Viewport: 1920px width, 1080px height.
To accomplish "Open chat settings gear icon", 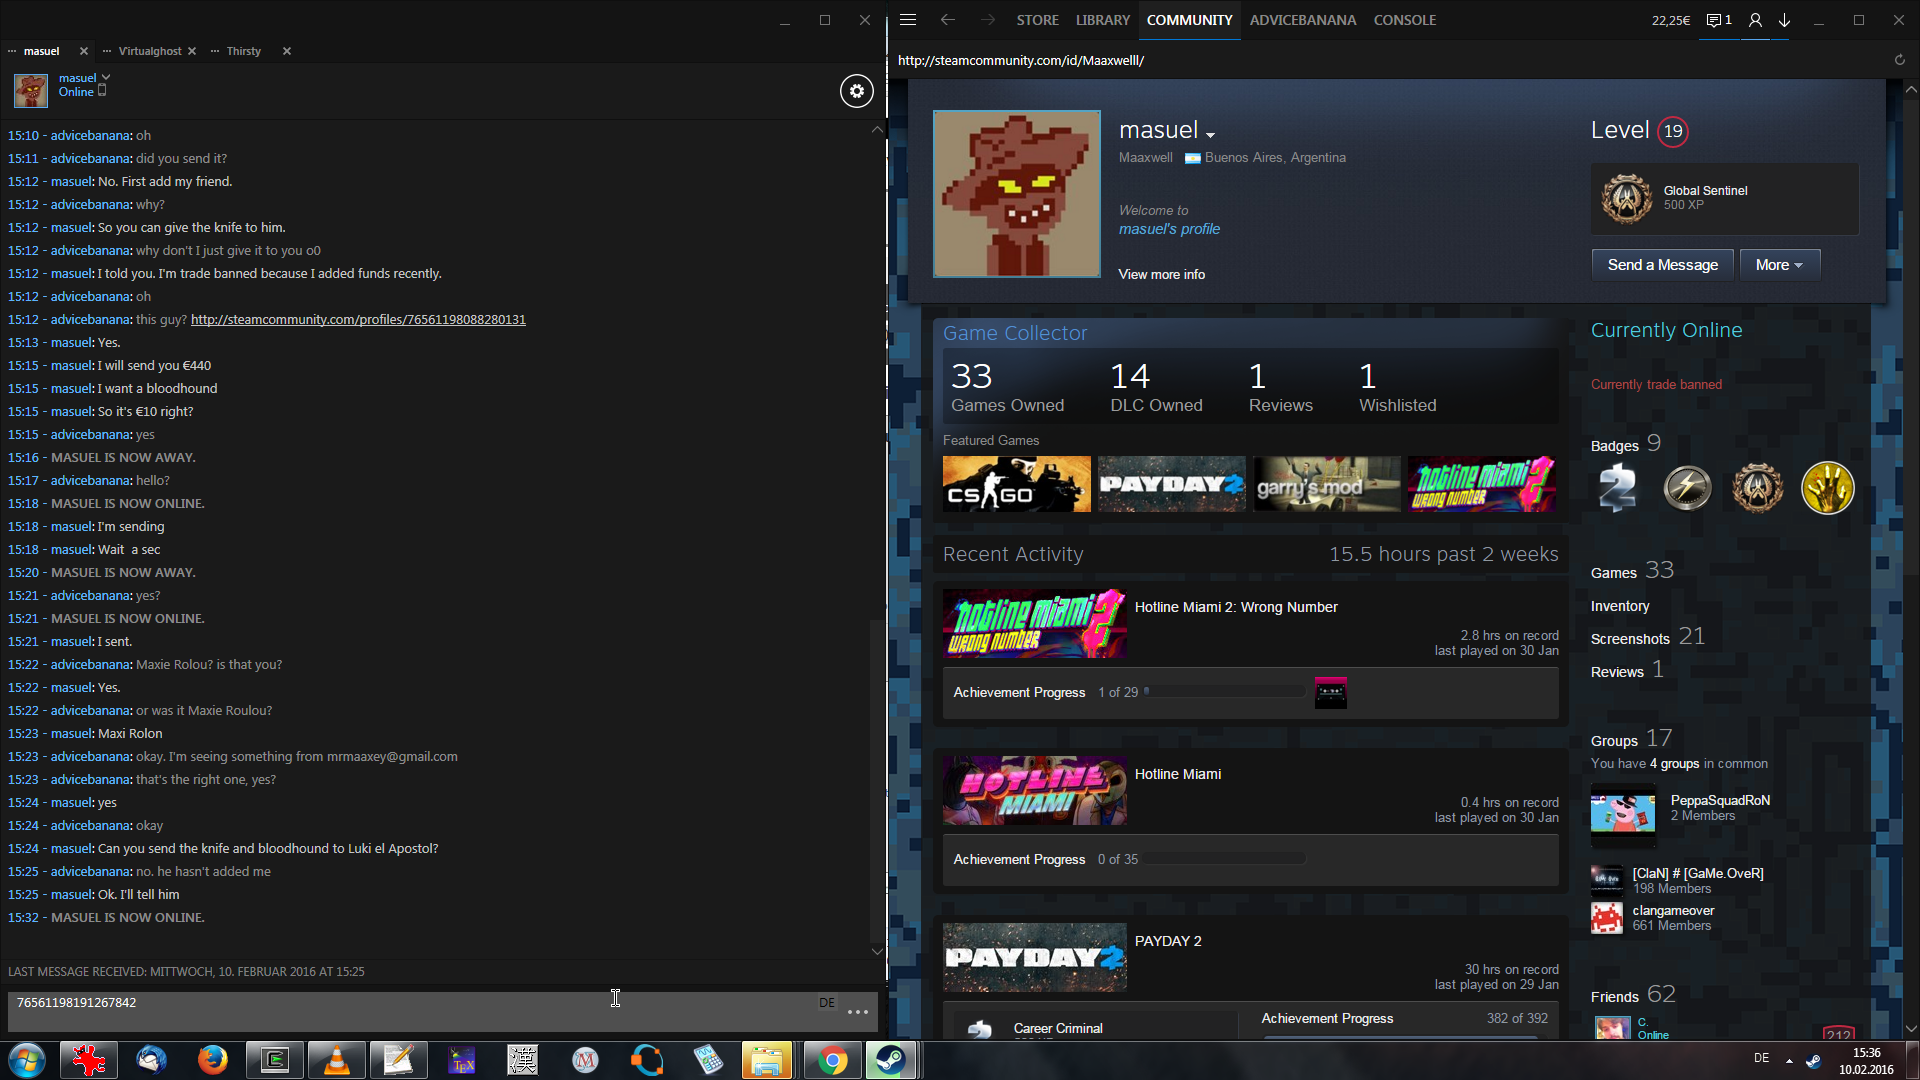I will pyautogui.click(x=856, y=91).
